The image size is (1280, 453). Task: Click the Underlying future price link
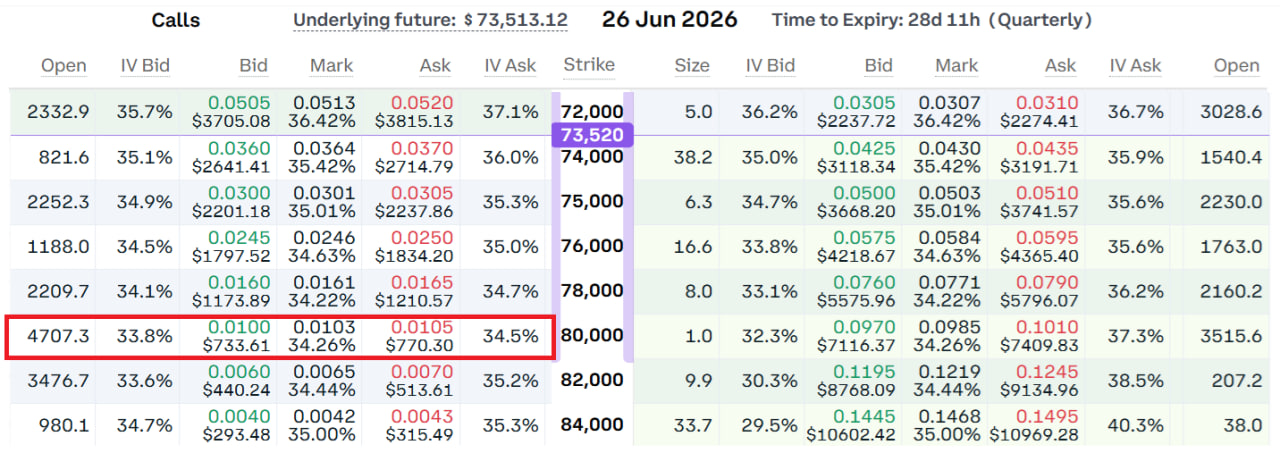430,20
